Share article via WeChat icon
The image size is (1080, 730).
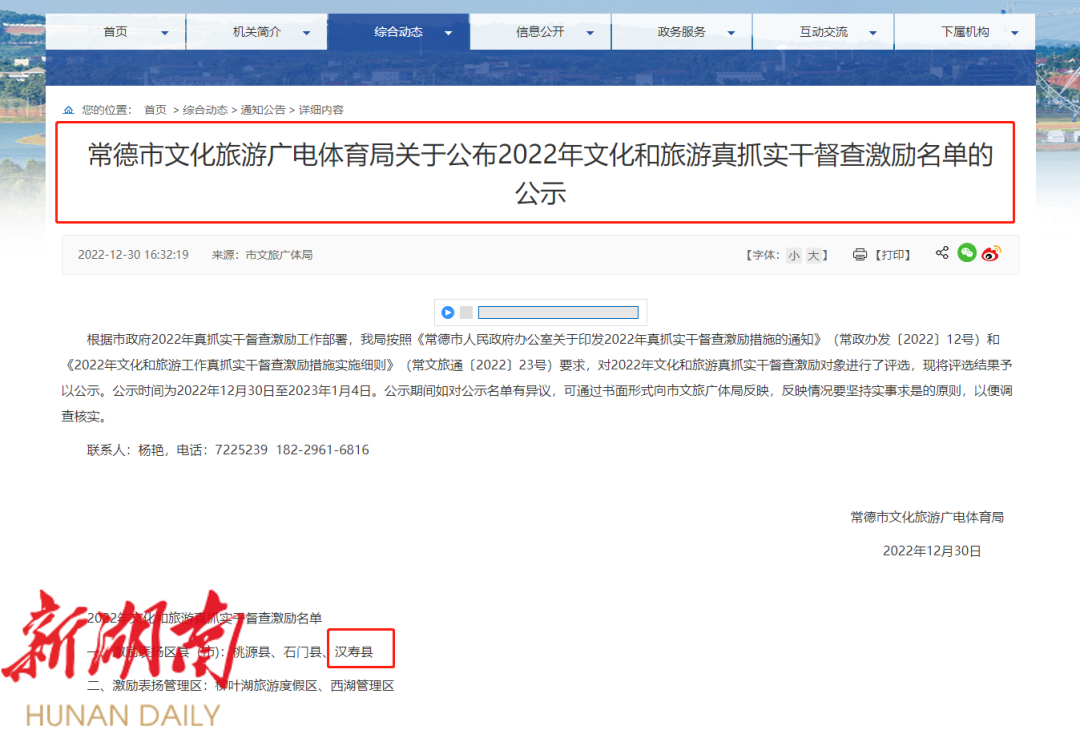click(x=966, y=253)
